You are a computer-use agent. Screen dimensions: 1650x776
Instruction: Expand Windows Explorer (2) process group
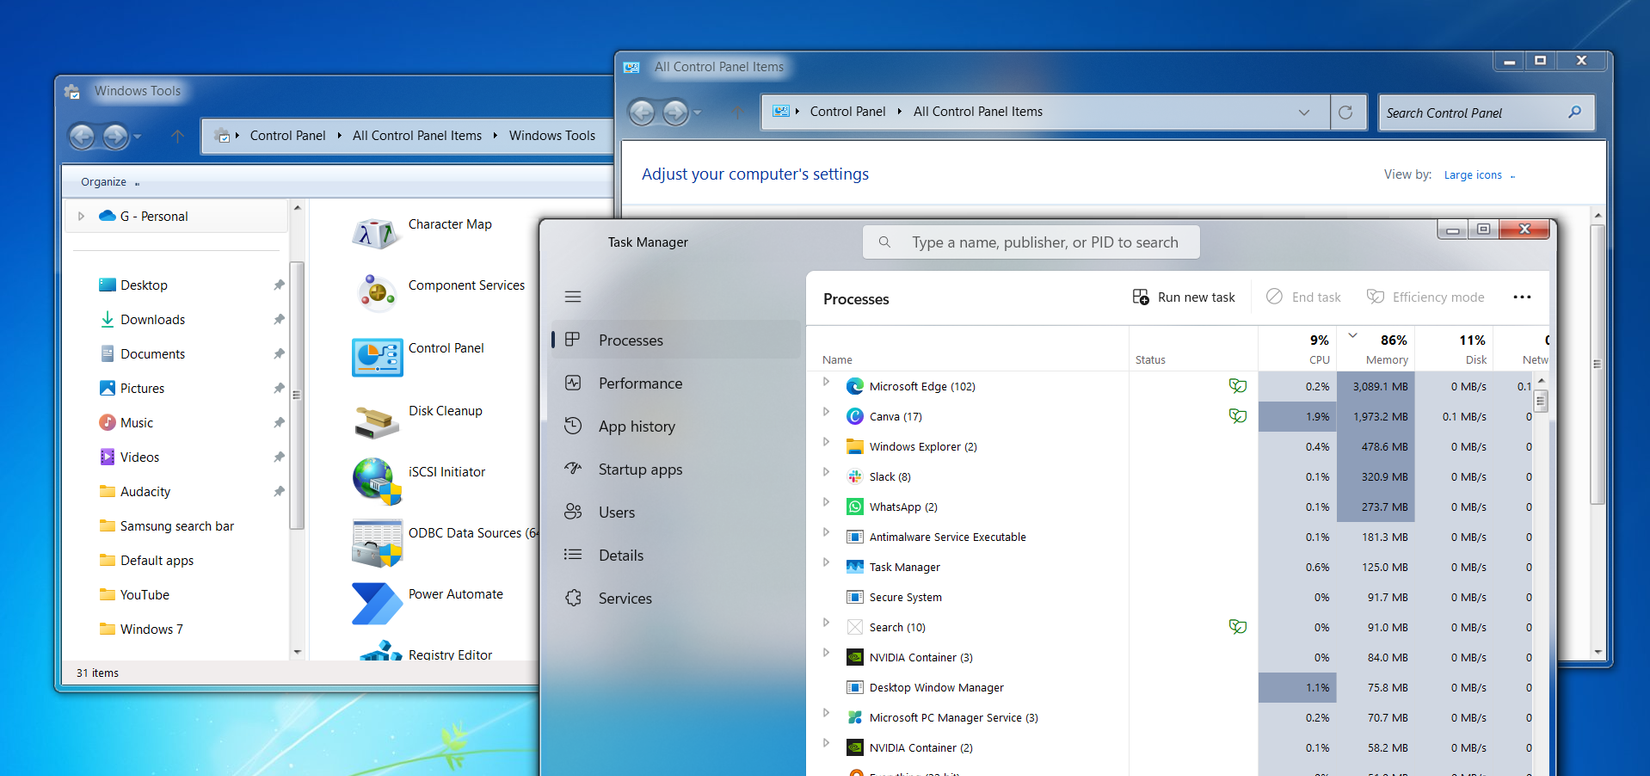click(x=826, y=442)
